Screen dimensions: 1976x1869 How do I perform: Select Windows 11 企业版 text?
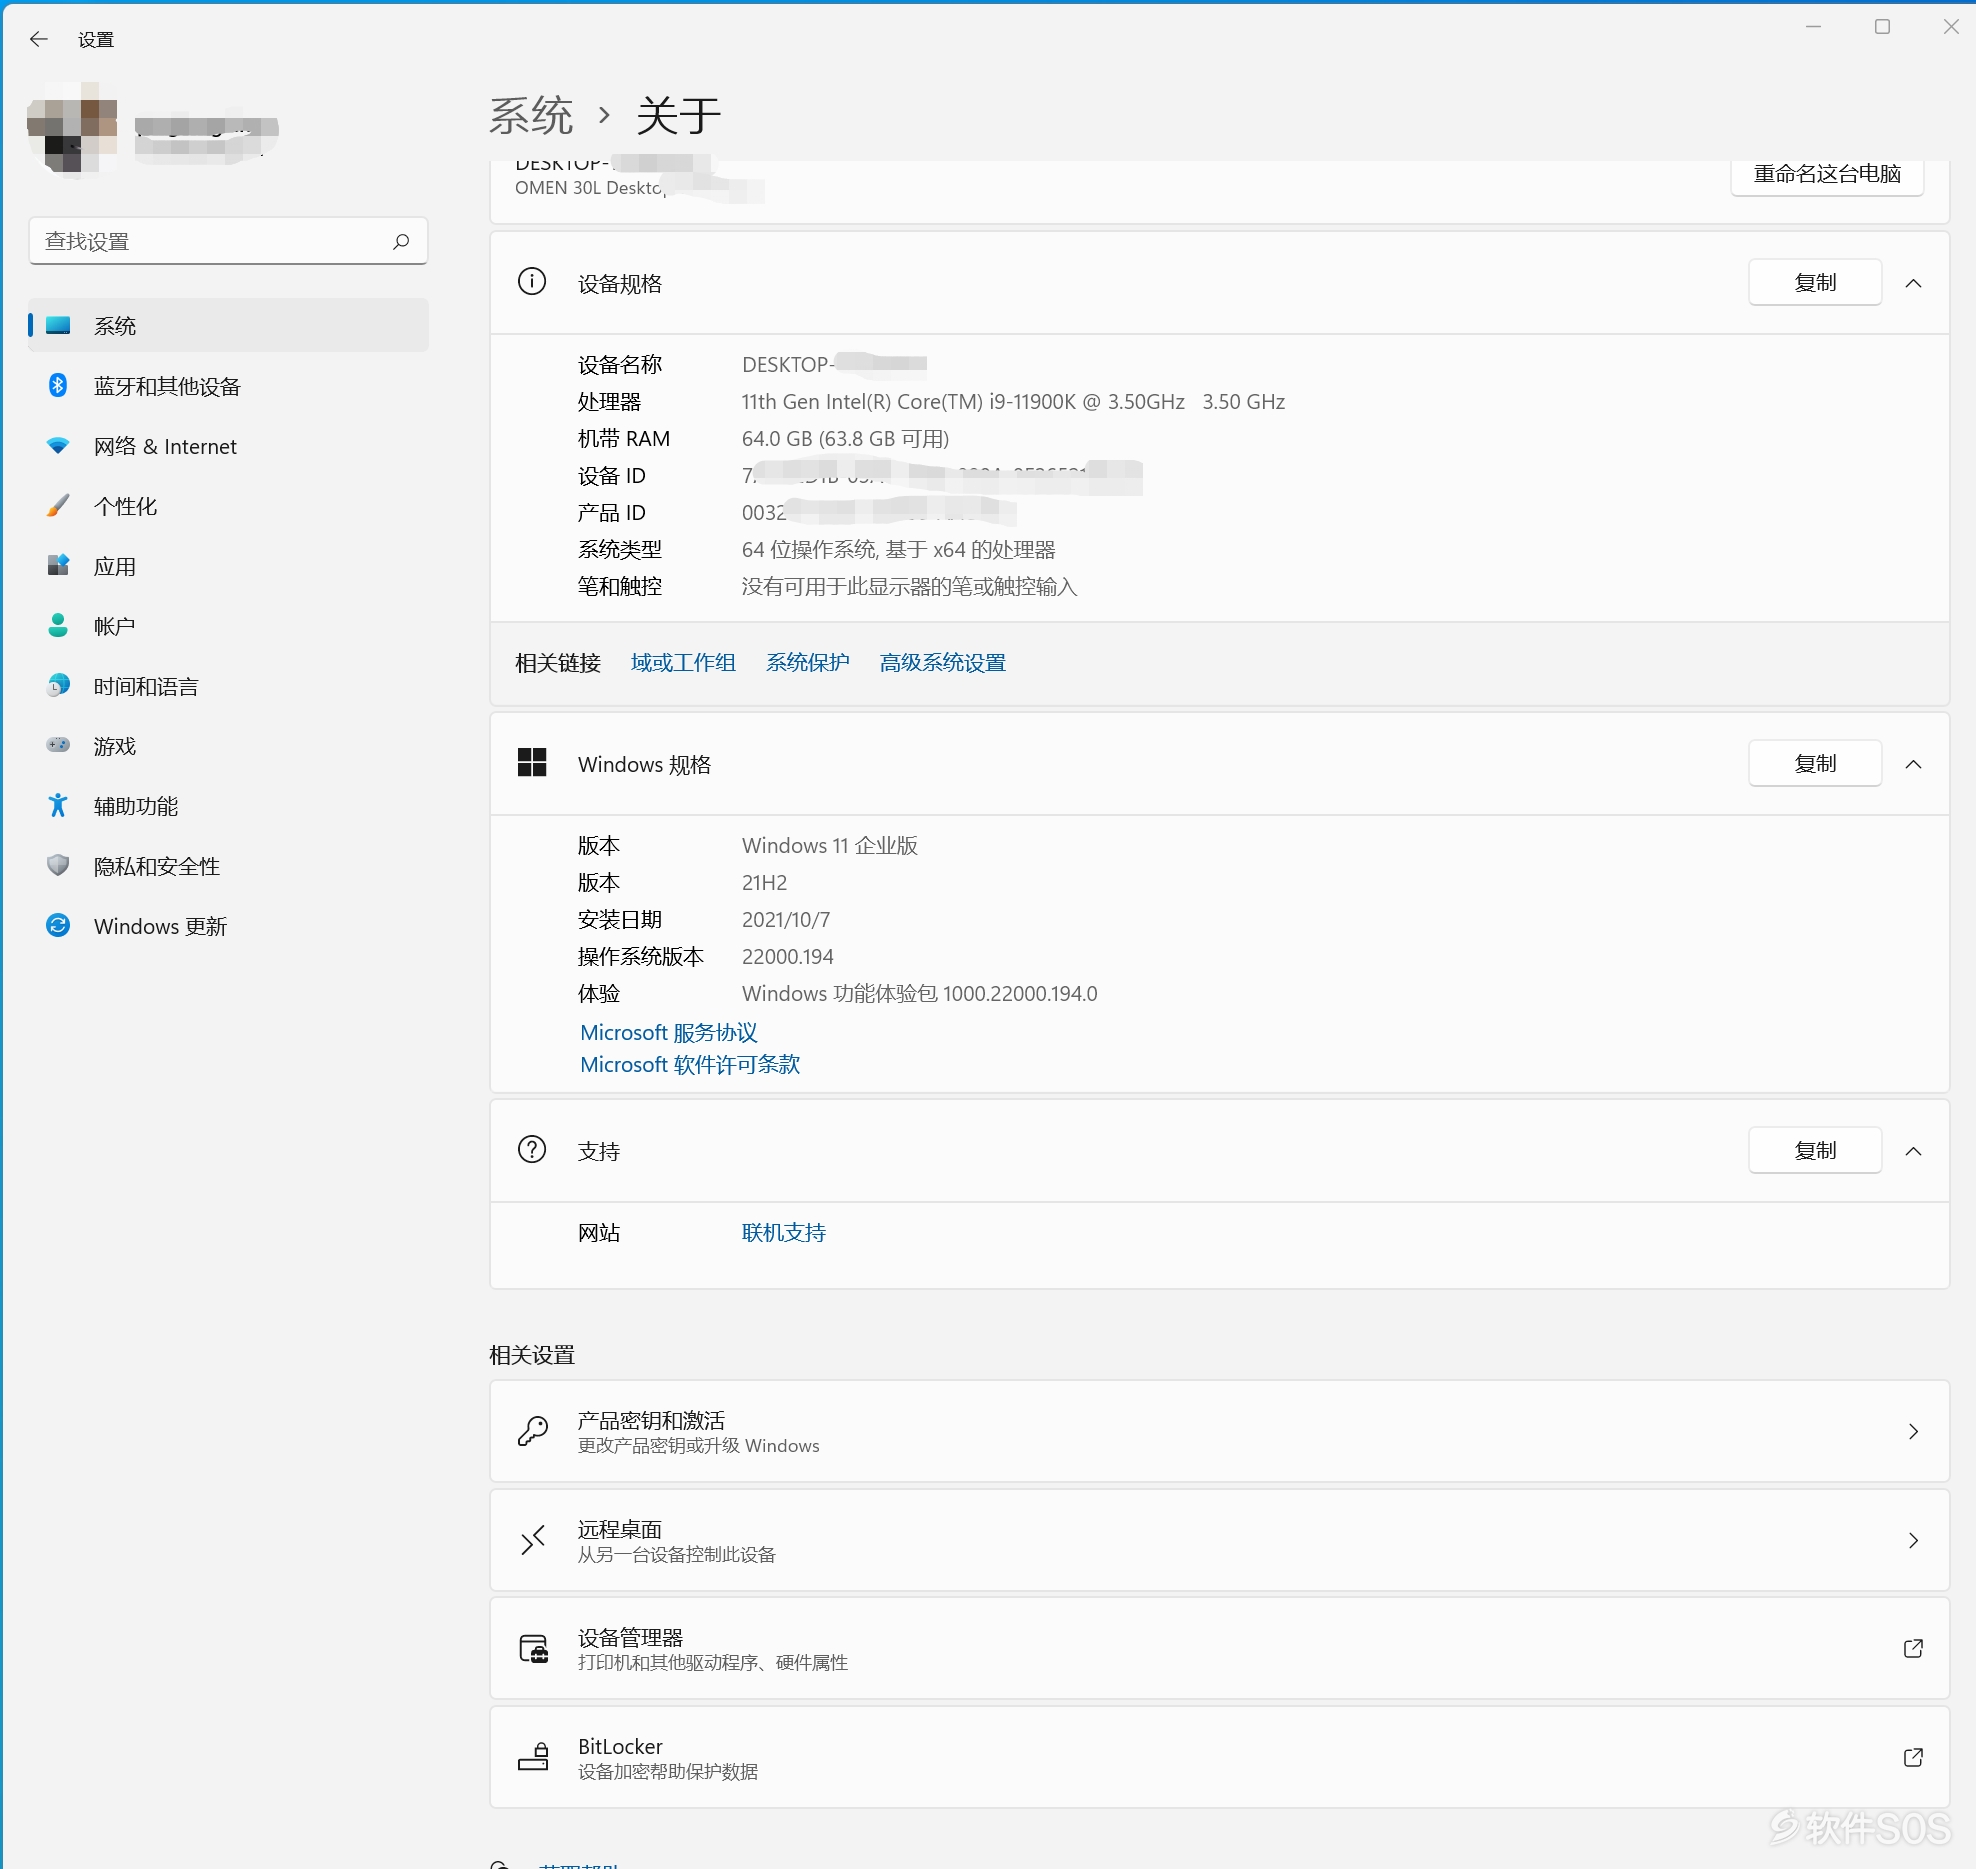829,845
